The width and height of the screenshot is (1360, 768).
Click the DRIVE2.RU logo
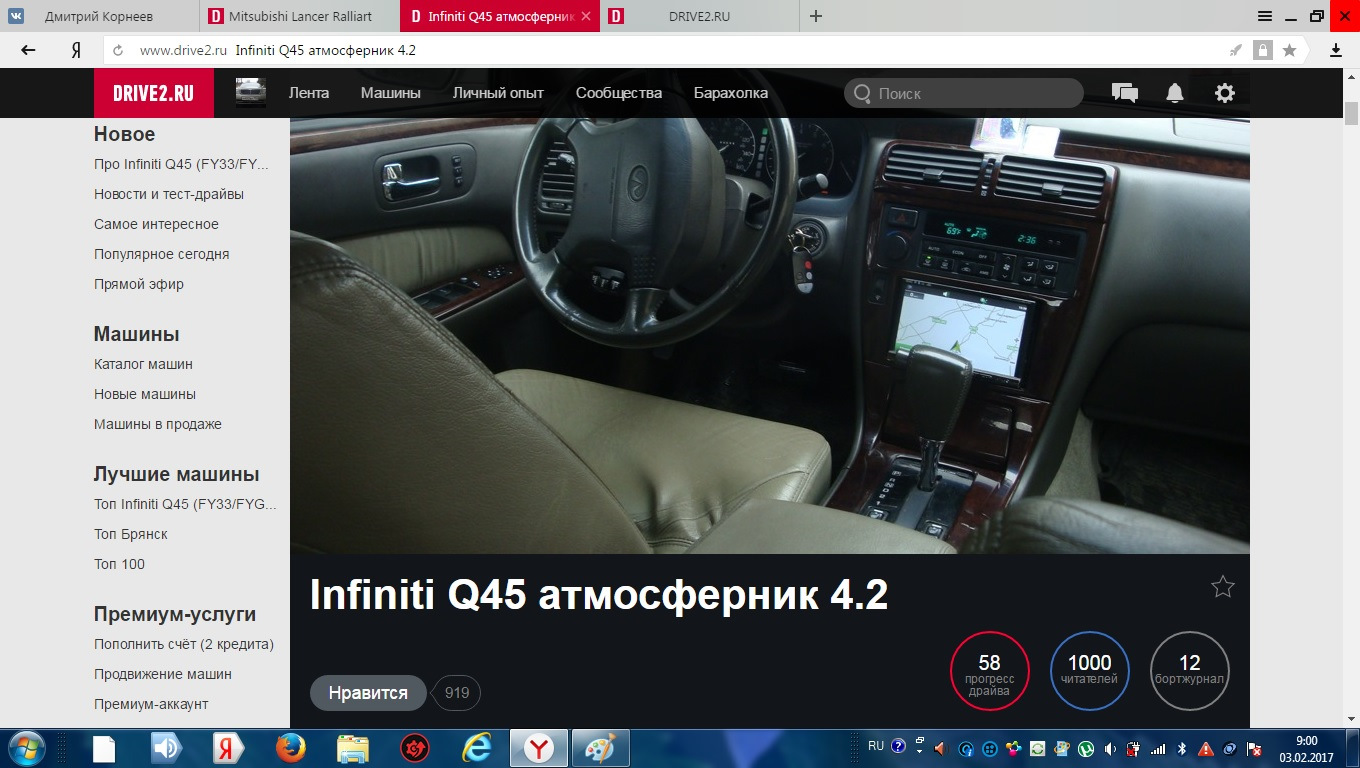click(154, 92)
